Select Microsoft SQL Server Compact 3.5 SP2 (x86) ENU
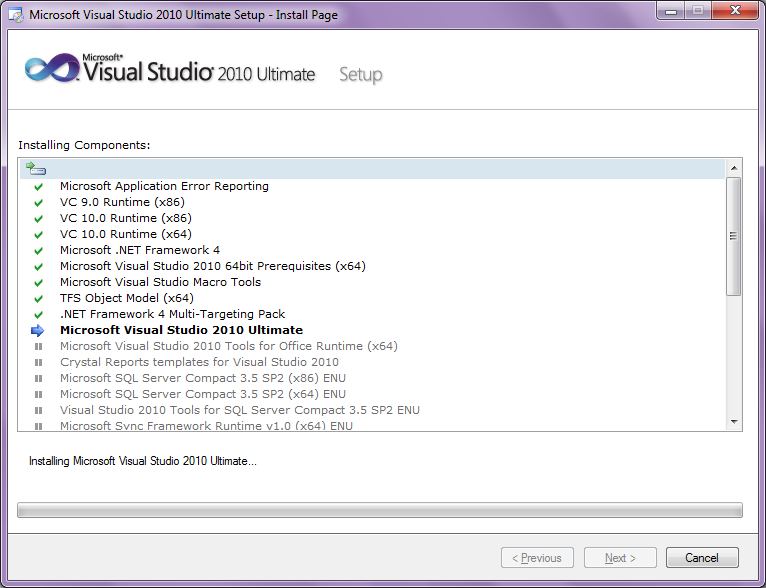 pyautogui.click(x=202, y=378)
